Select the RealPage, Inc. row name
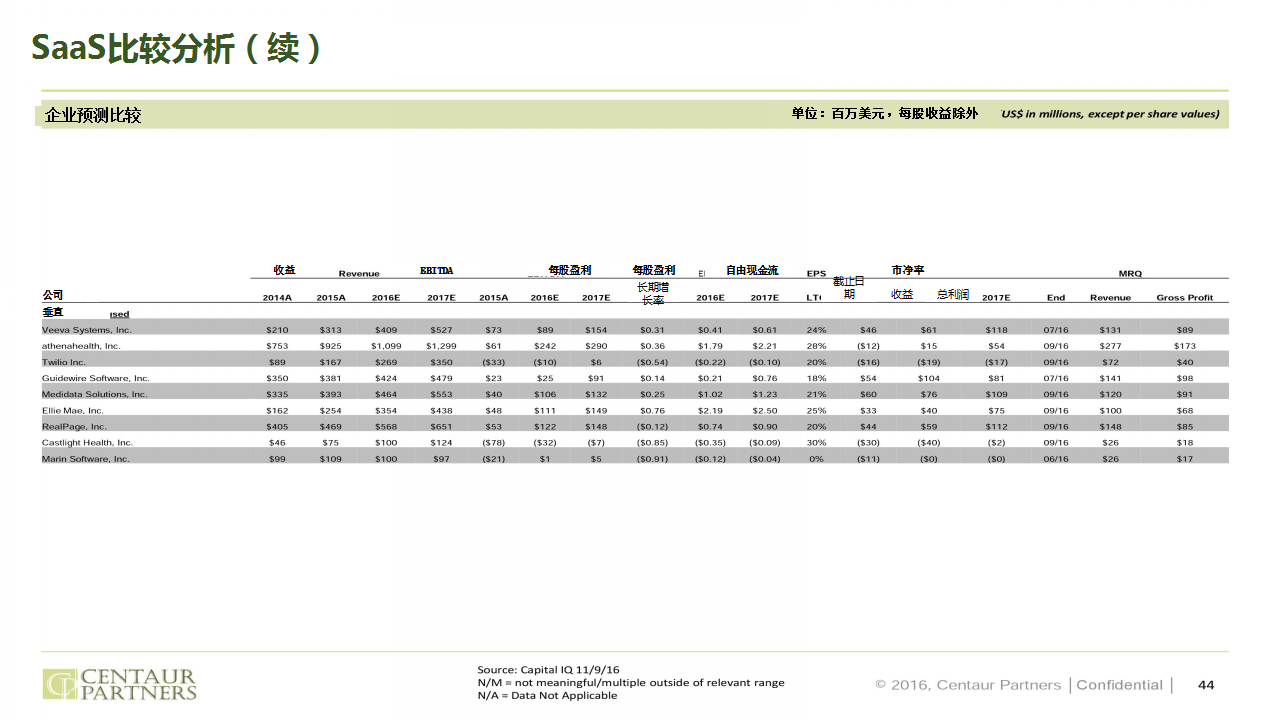The height and width of the screenshot is (720, 1280). 74,426
